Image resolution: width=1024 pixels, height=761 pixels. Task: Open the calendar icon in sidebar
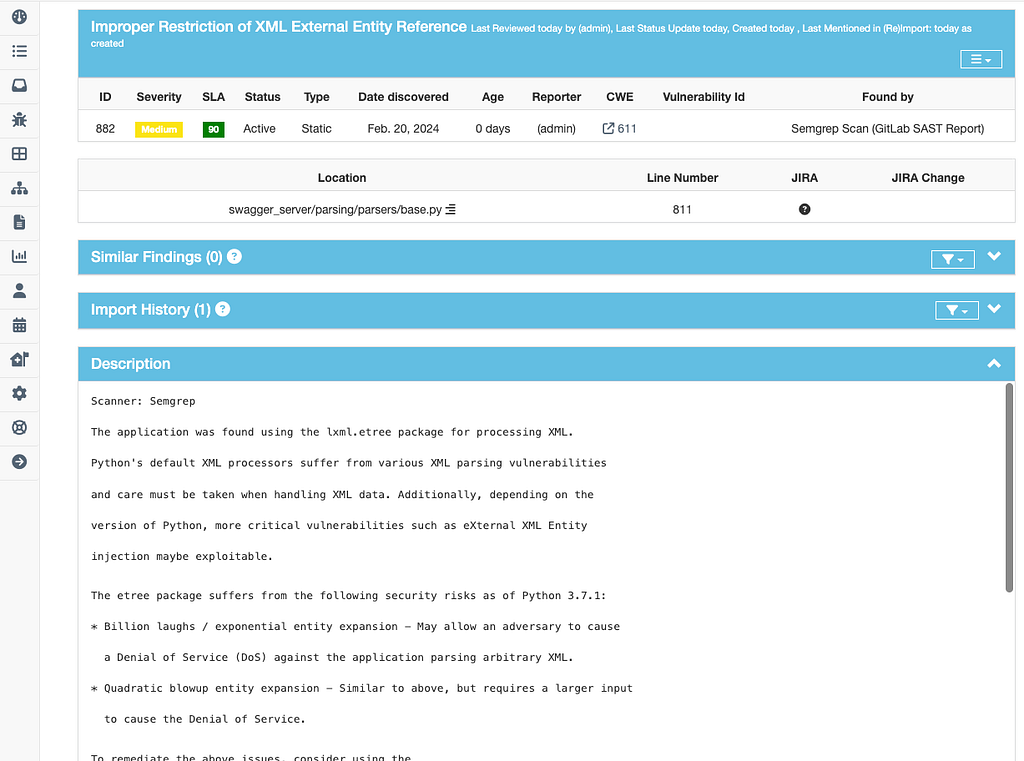tap(20, 325)
